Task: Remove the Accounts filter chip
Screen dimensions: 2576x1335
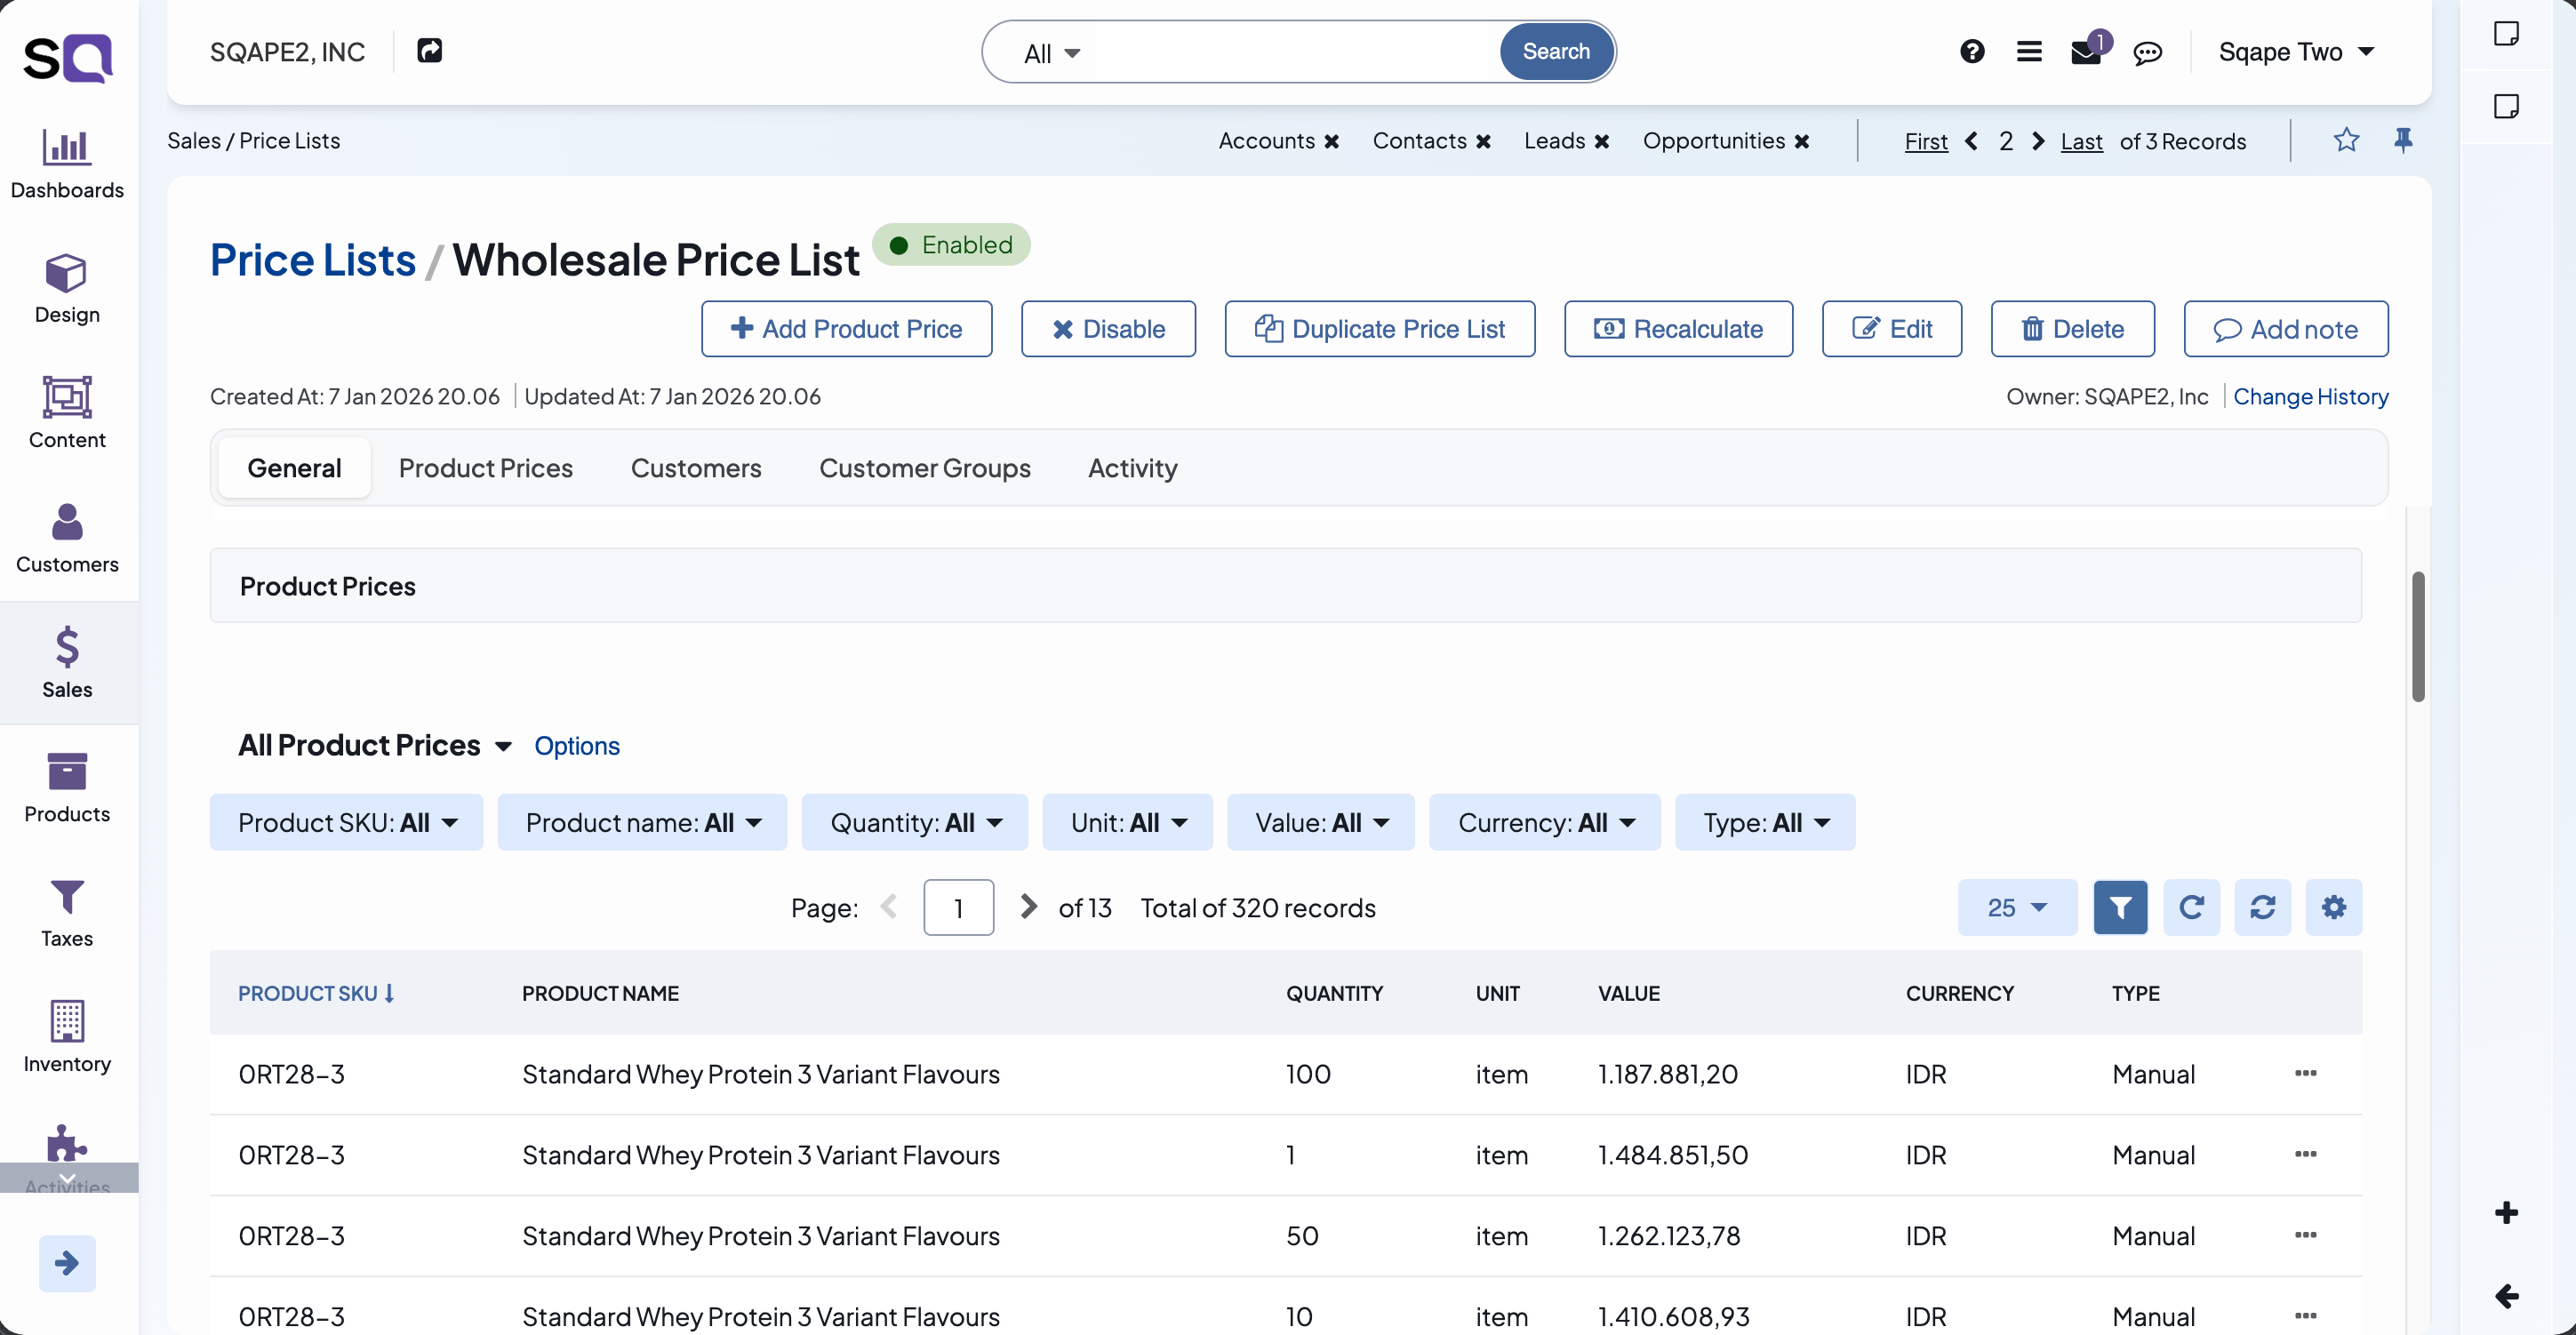Action: point(1331,141)
